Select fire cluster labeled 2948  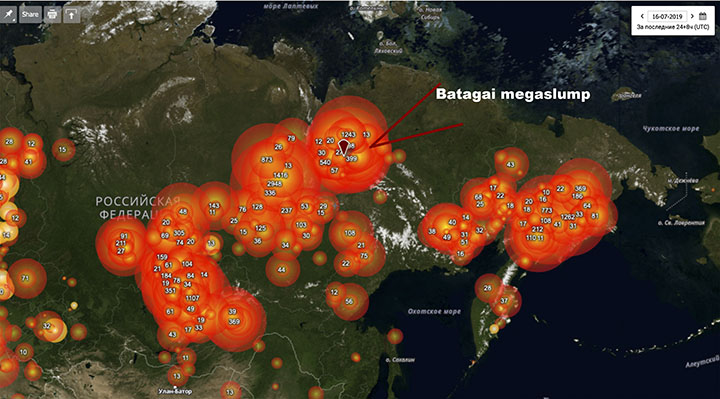click(275, 184)
